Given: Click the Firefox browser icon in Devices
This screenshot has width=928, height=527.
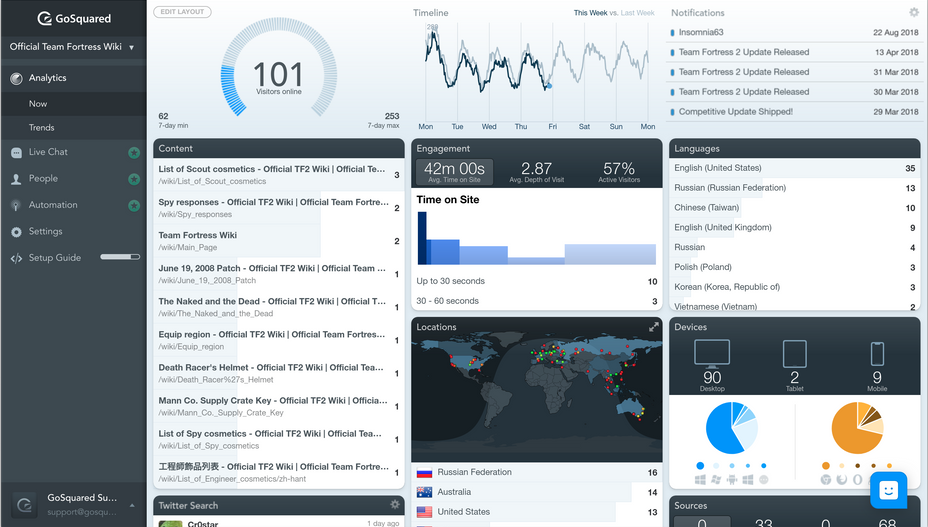Looking at the screenshot, I should [842, 480].
